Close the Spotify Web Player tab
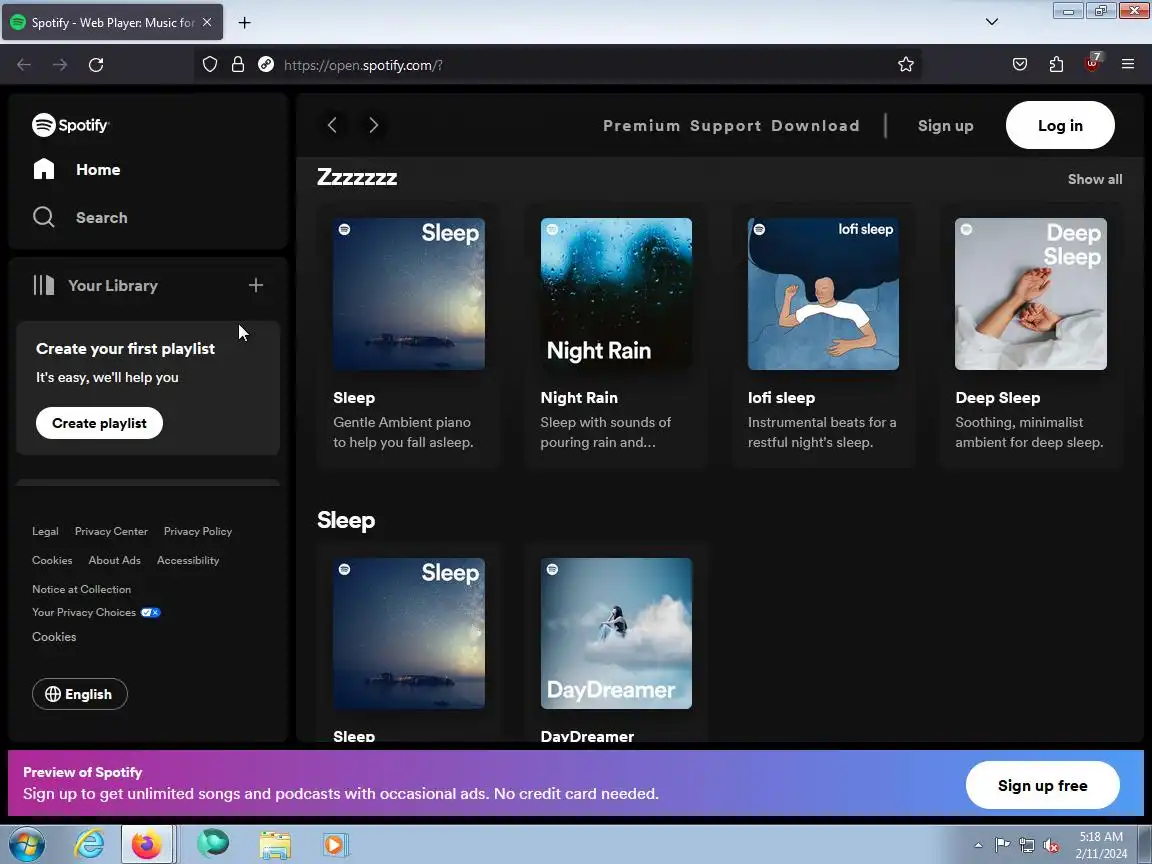 click(207, 23)
